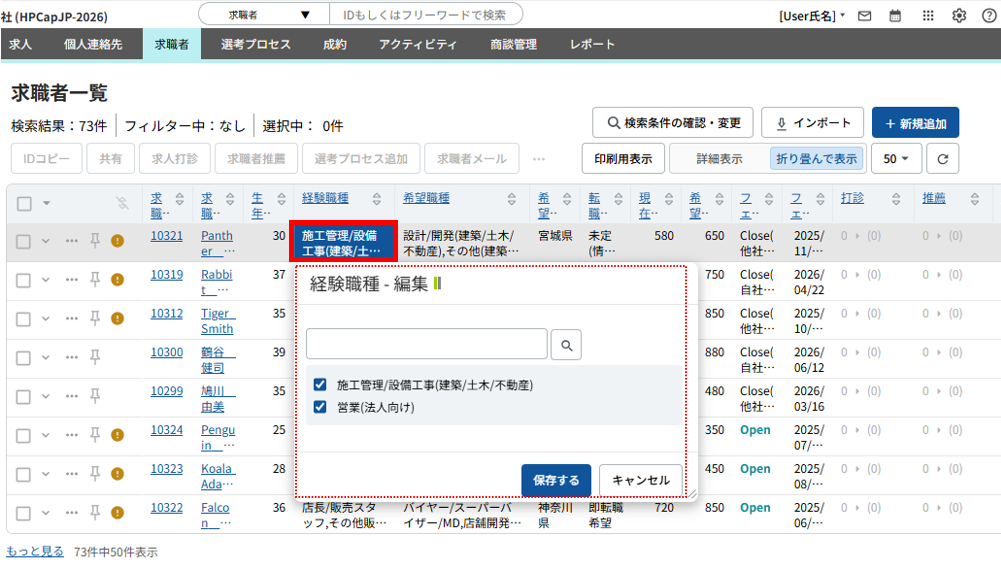The image size is (1001, 567).
Task: Click the refresh list icon button
Action: coord(942,158)
